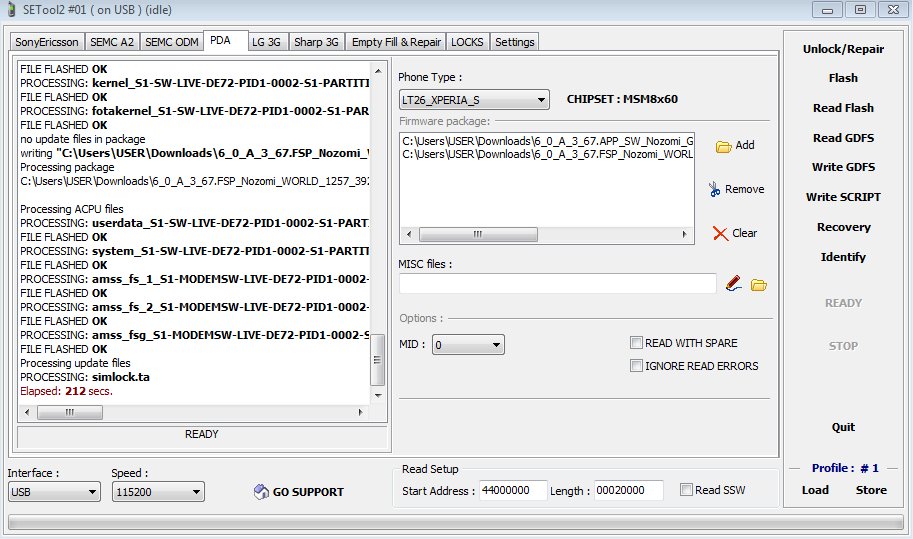Click the Store profile button

point(871,490)
